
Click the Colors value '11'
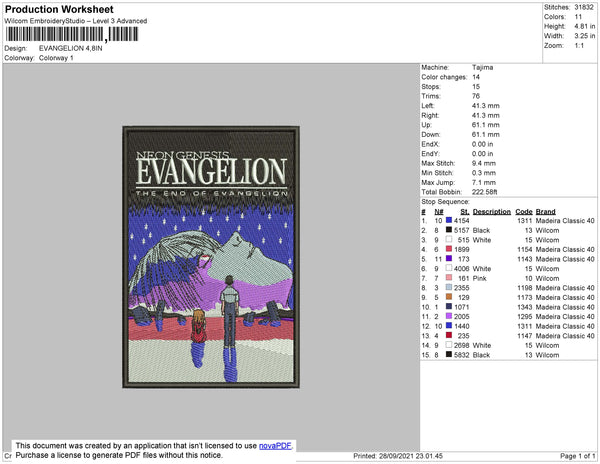(x=578, y=17)
